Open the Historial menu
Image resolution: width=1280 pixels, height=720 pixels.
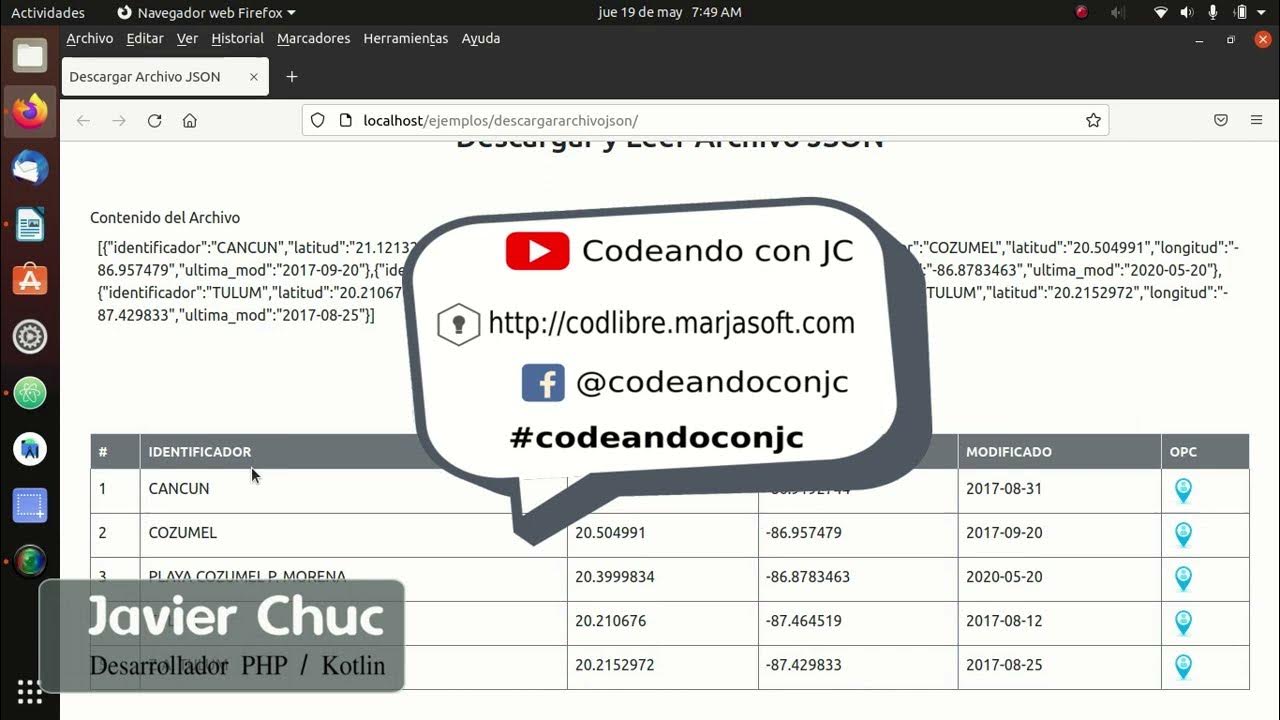click(x=237, y=38)
